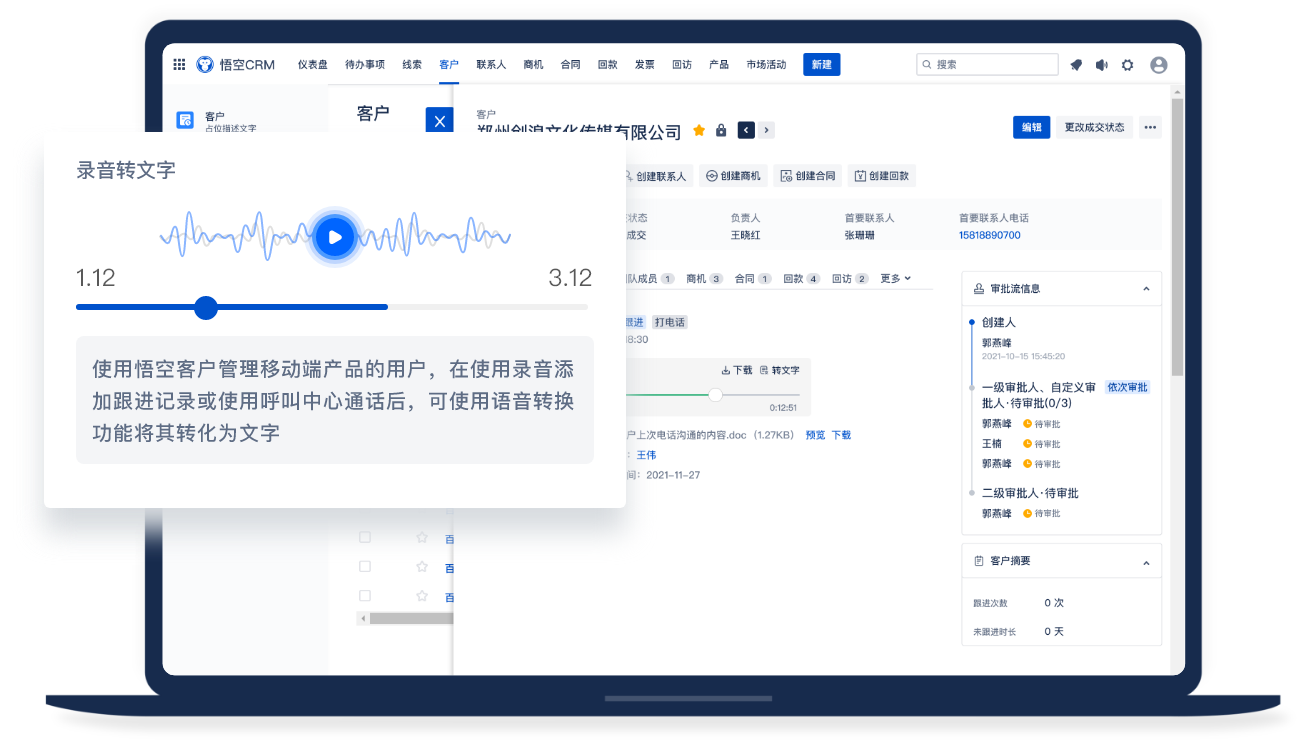Tick the first visible customer list checkbox

[365, 537]
